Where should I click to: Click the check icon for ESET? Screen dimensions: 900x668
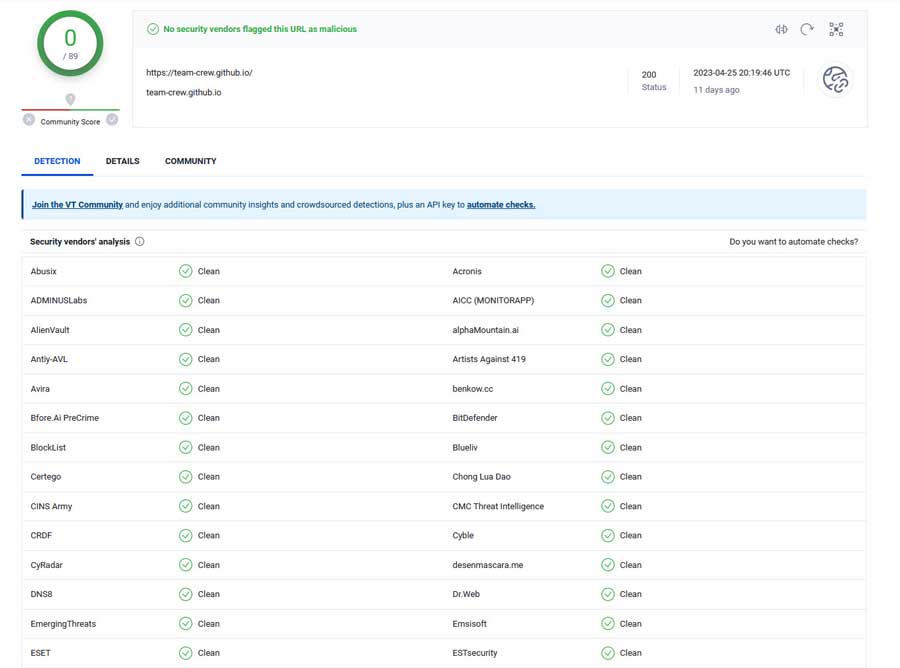point(185,653)
